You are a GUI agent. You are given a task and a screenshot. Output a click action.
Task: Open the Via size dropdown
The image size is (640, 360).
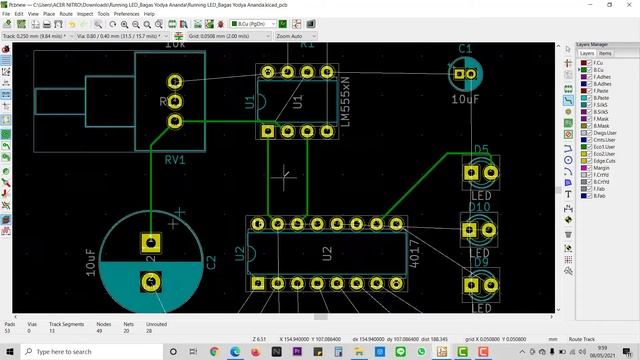click(x=122, y=36)
